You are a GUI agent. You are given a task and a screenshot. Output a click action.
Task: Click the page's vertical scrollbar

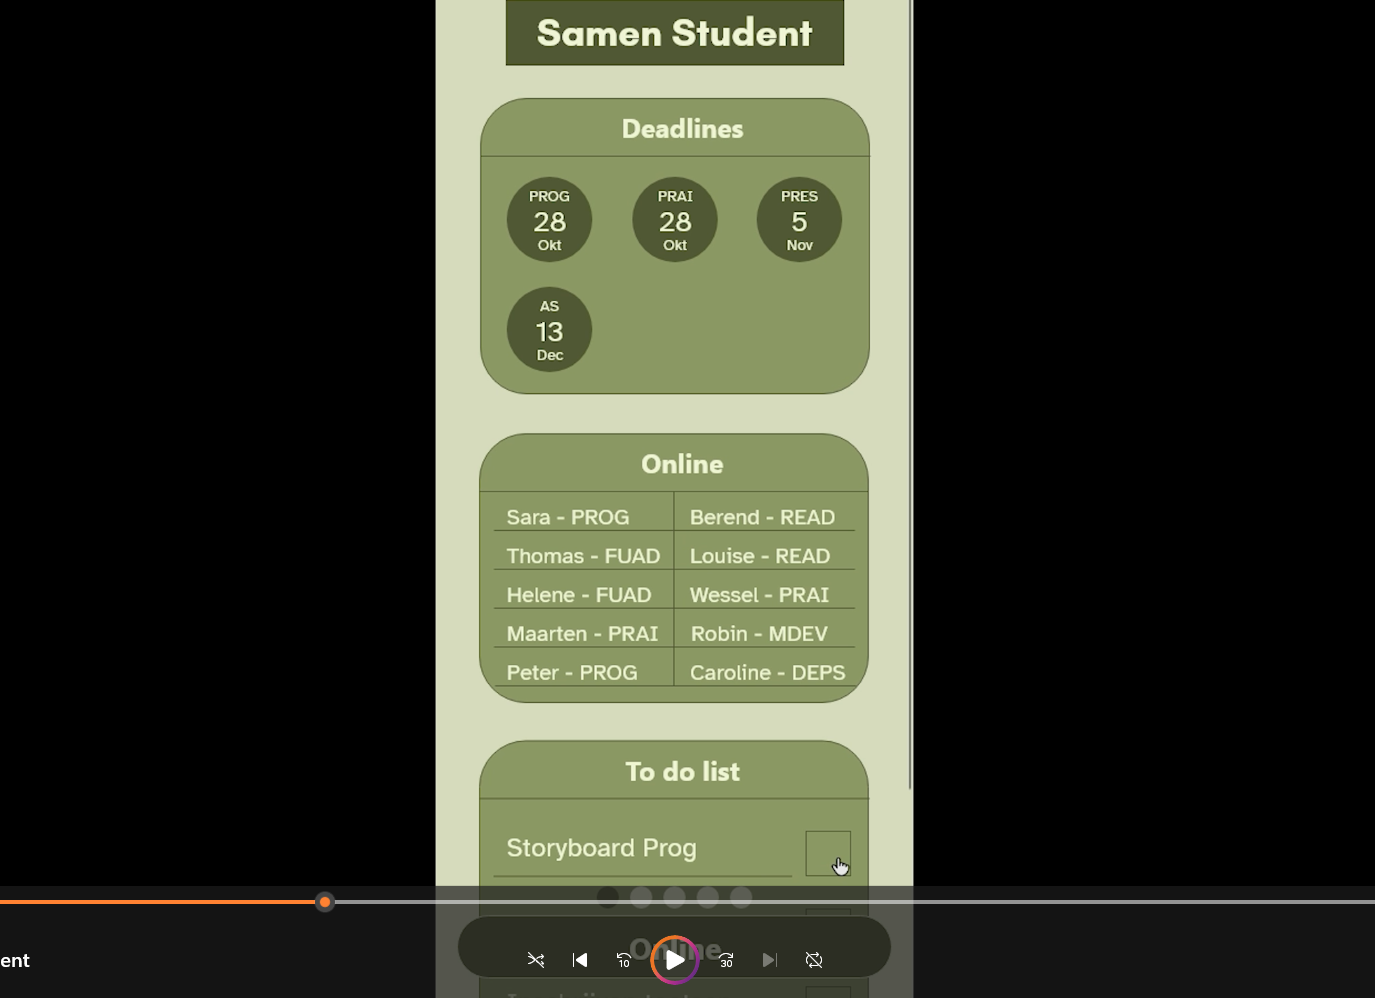click(x=910, y=400)
